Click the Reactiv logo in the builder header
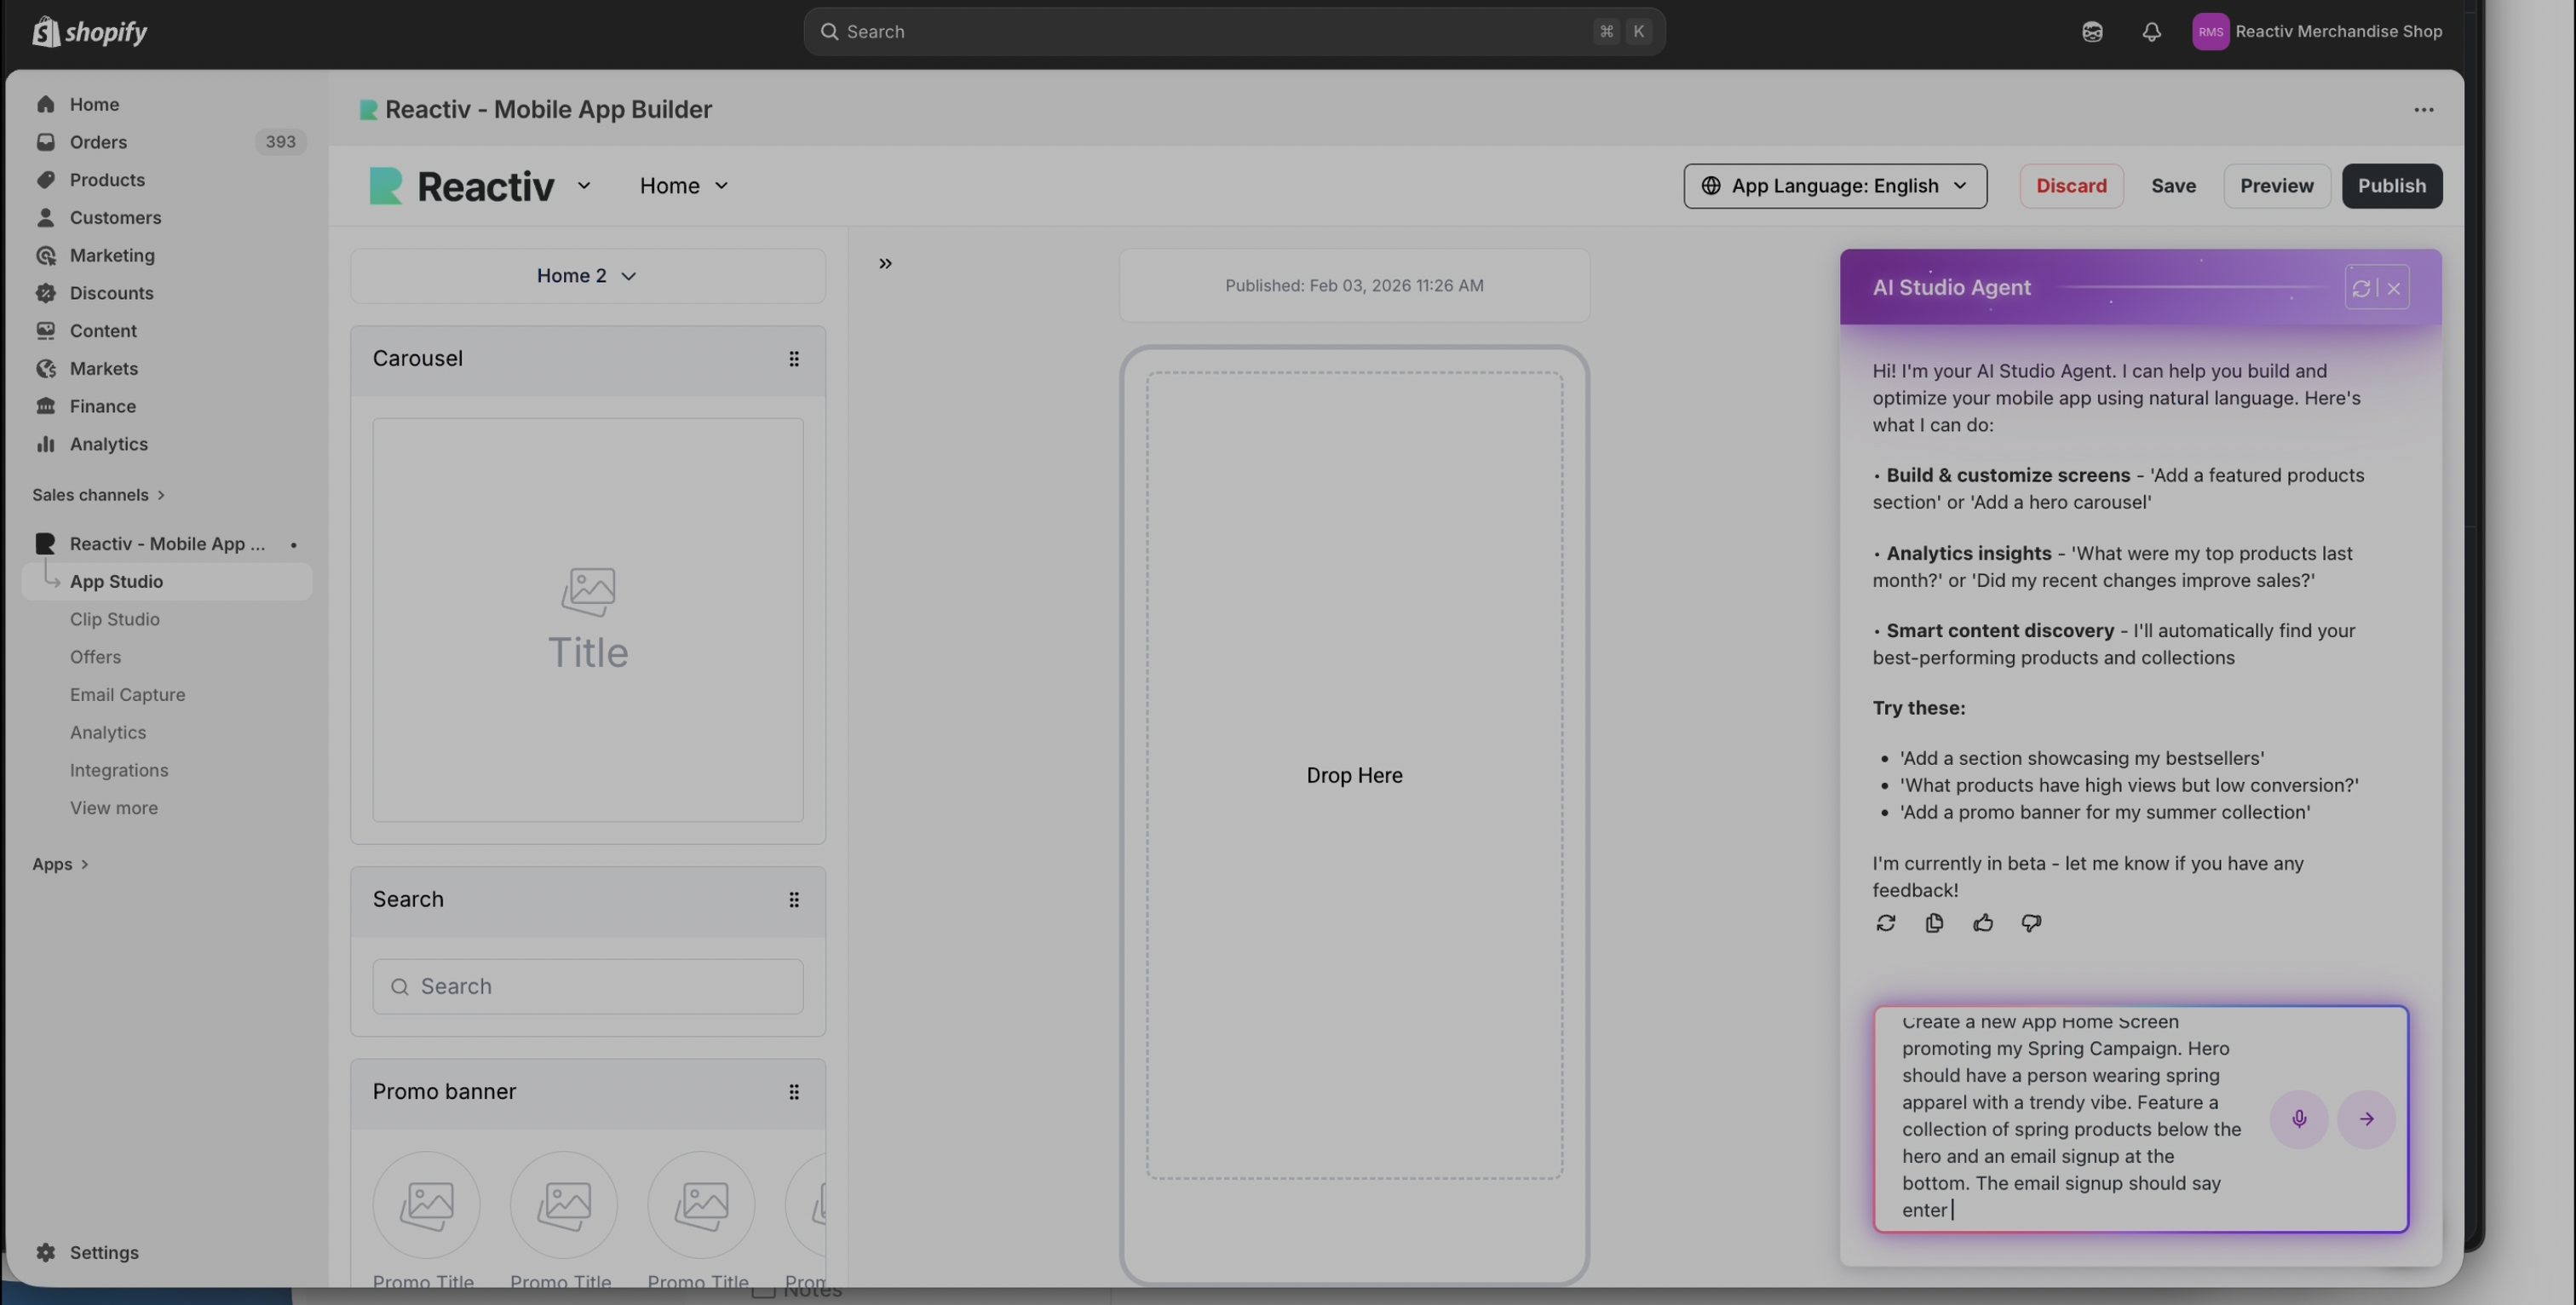Screen dimensions: 2576x1305 pyautogui.click(x=462, y=186)
